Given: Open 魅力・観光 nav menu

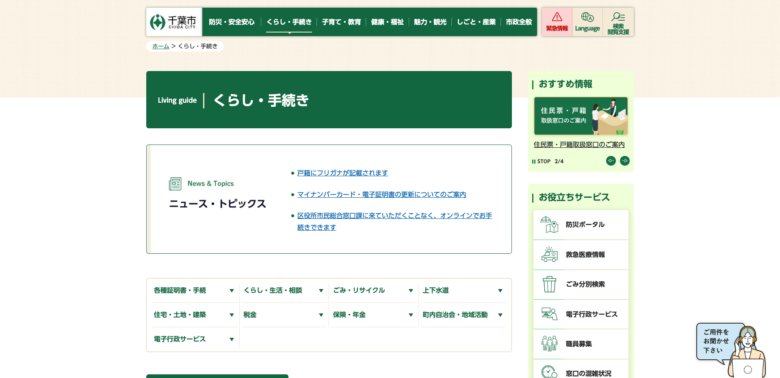Looking at the screenshot, I should click(430, 22).
